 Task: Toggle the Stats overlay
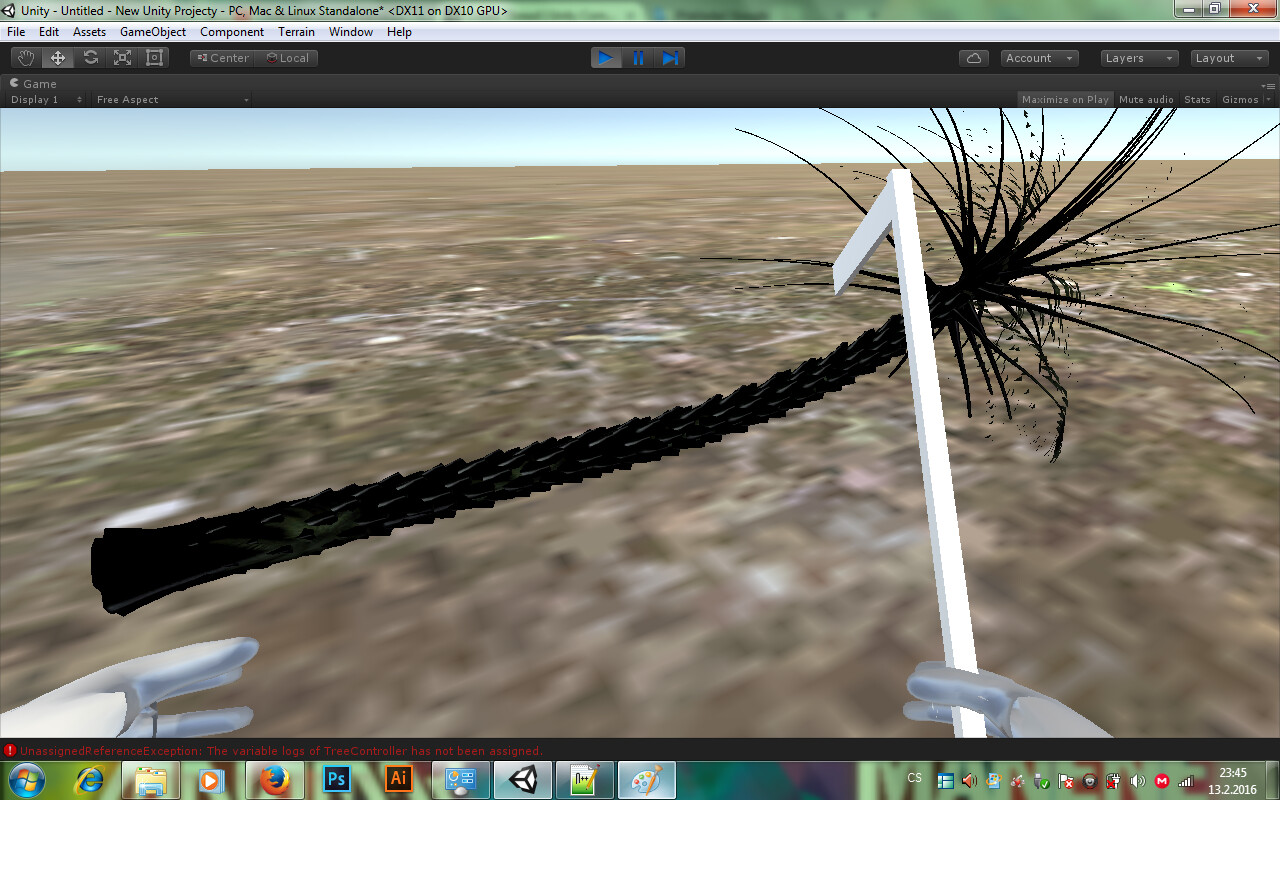tap(1196, 99)
